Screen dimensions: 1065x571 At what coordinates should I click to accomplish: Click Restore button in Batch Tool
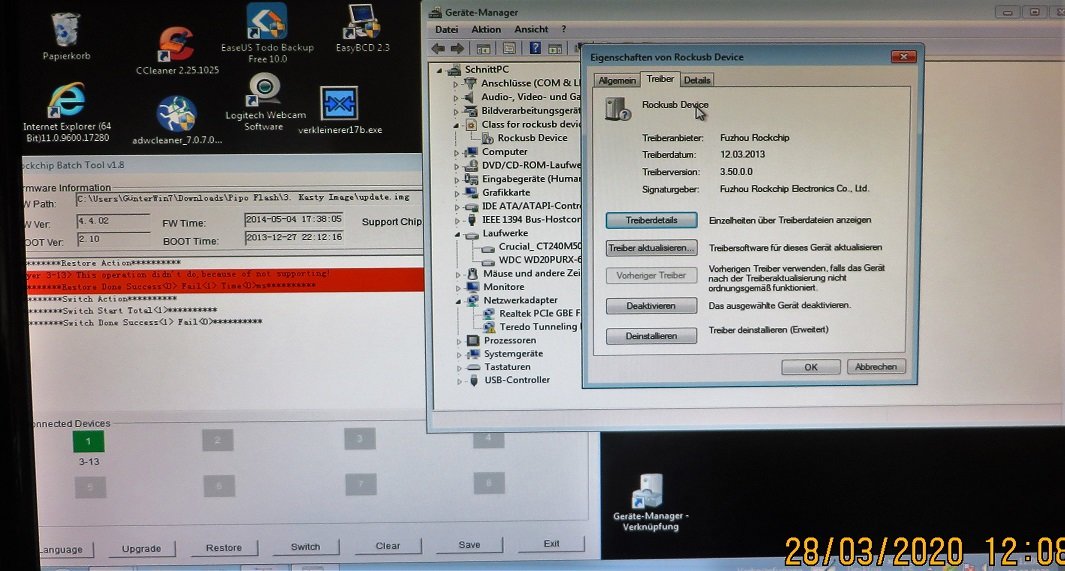point(223,548)
